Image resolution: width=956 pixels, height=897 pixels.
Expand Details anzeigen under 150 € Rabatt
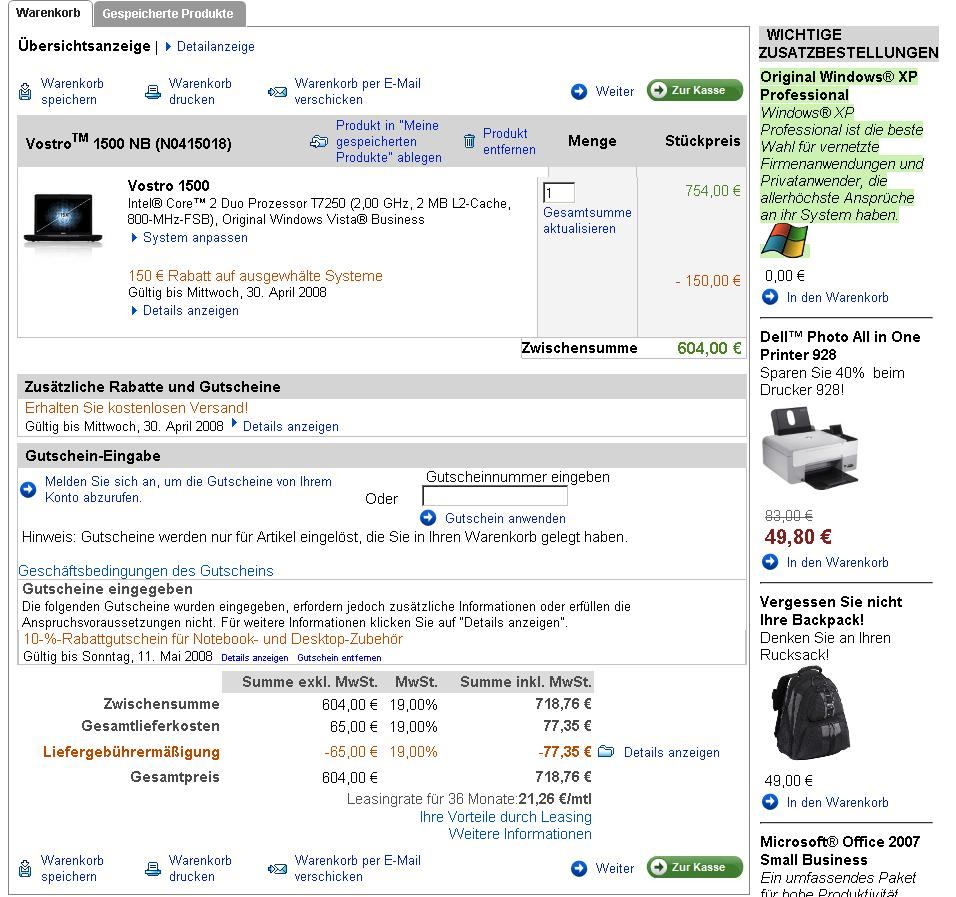coord(191,311)
